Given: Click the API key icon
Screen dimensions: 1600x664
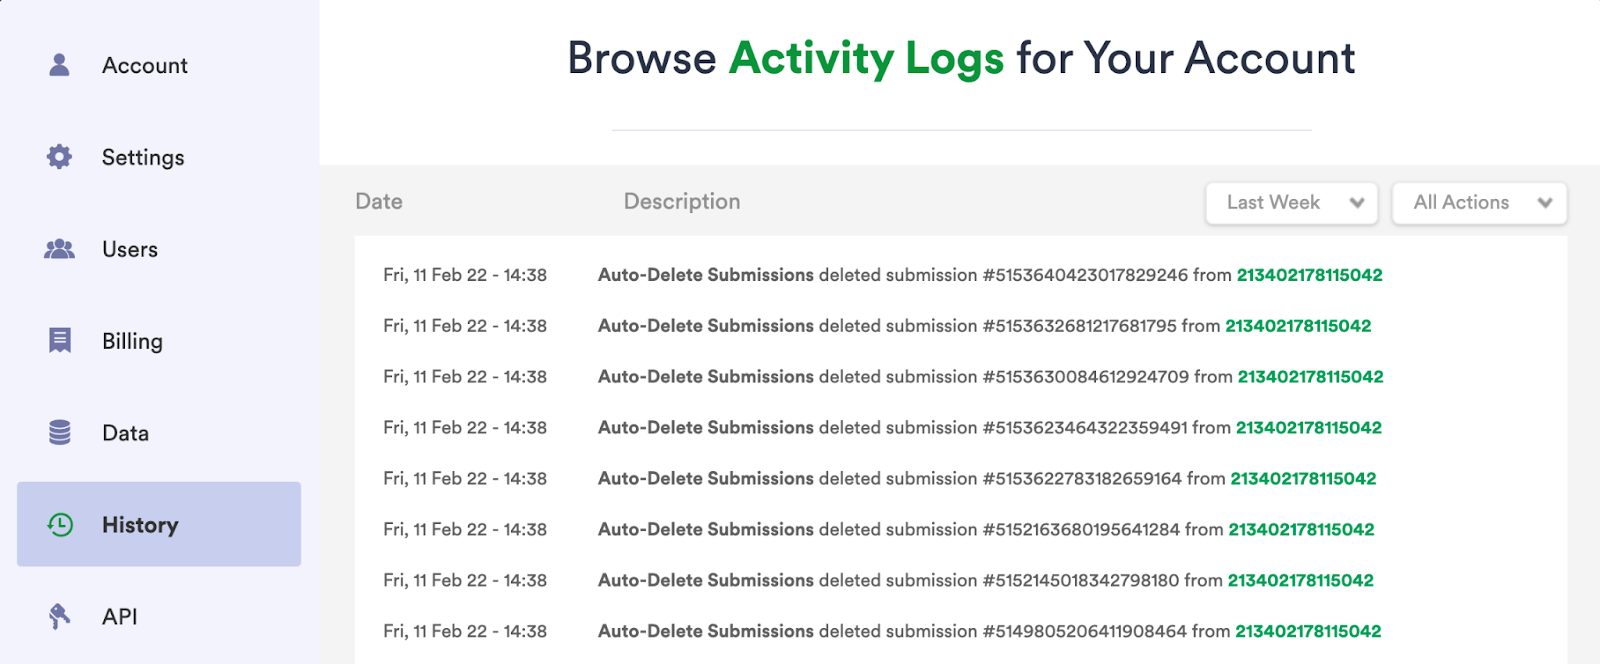Looking at the screenshot, I should tap(60, 617).
